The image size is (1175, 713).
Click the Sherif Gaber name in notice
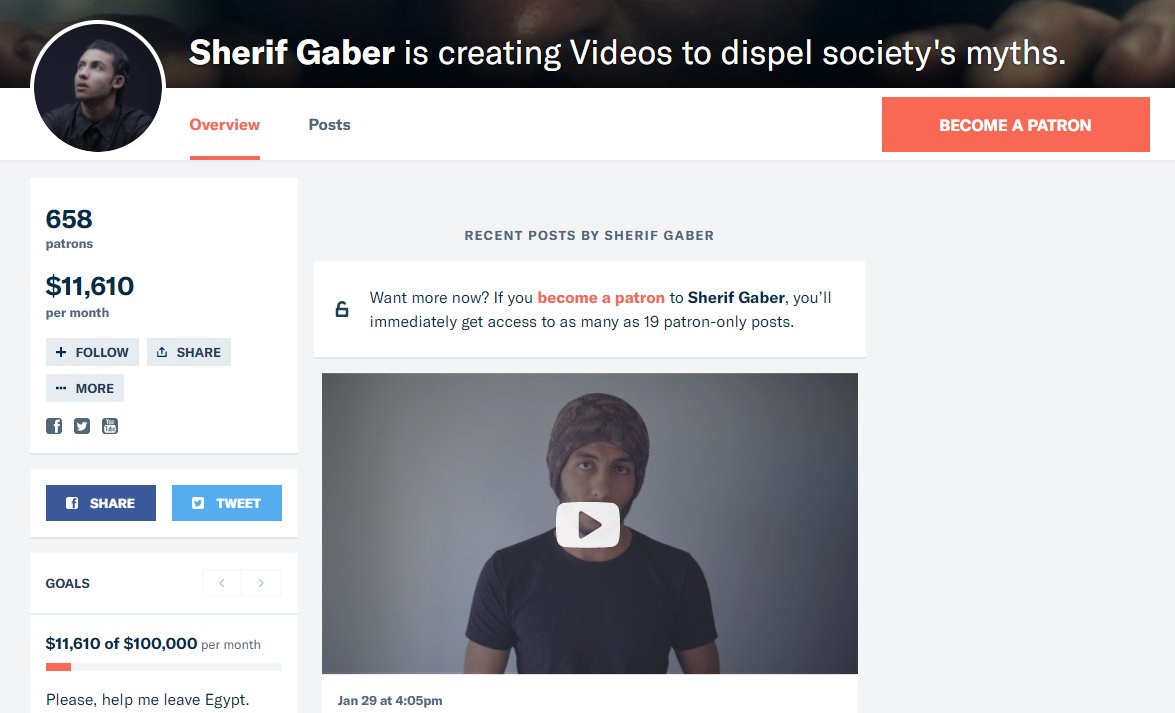(737, 298)
